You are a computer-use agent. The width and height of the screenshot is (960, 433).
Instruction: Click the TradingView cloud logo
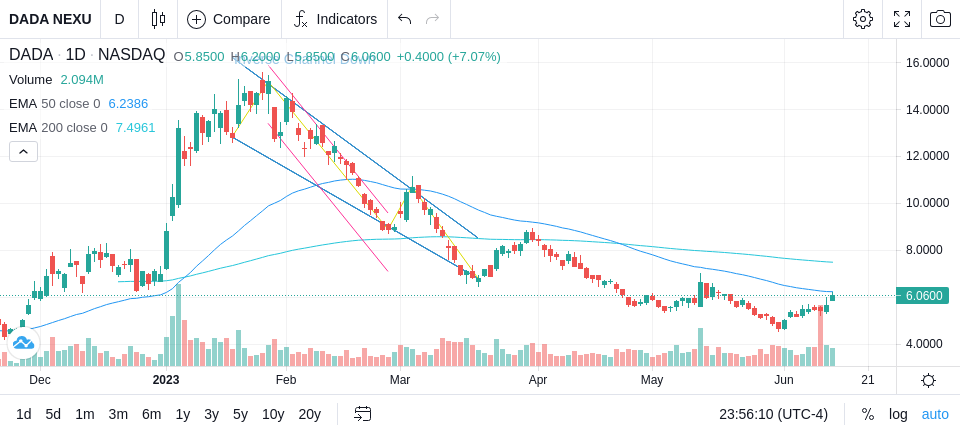(x=23, y=343)
